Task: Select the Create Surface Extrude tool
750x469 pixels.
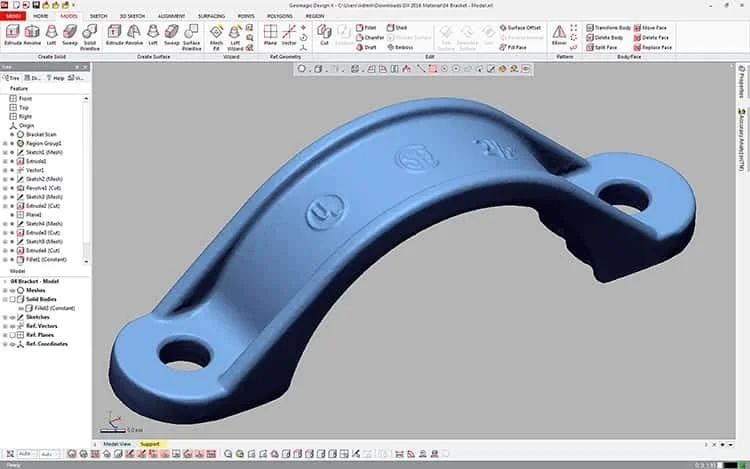Action: coord(114,35)
